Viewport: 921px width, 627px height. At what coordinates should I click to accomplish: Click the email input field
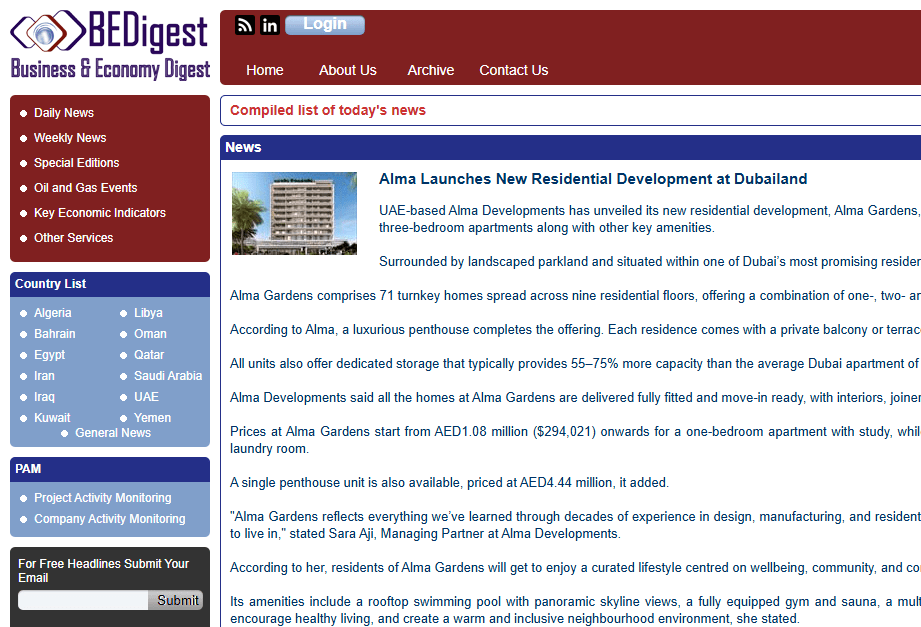pos(83,600)
